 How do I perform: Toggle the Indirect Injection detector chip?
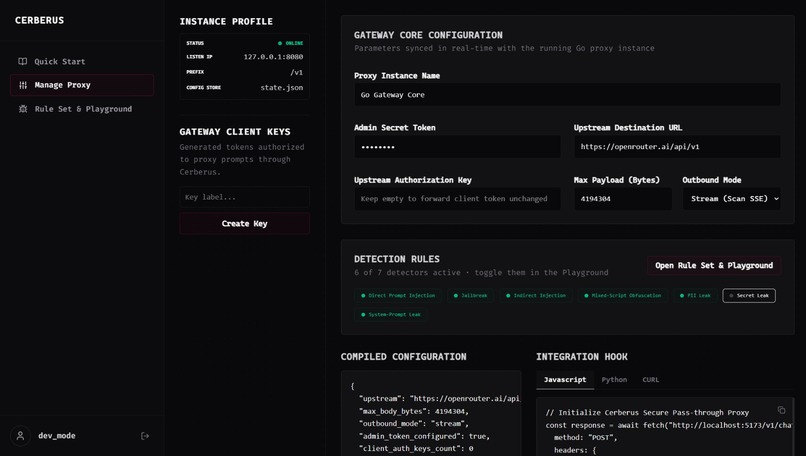(536, 296)
